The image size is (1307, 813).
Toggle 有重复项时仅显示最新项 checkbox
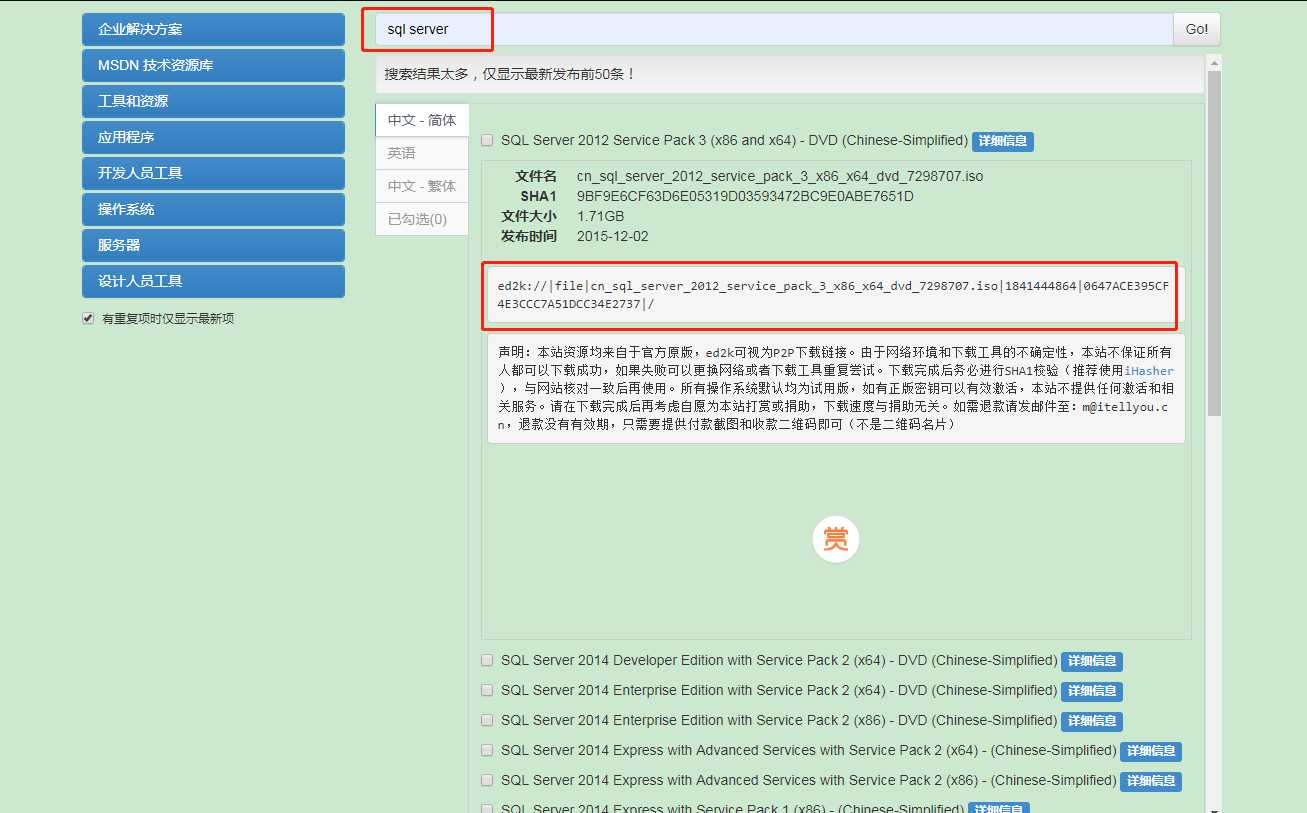tap(88, 318)
